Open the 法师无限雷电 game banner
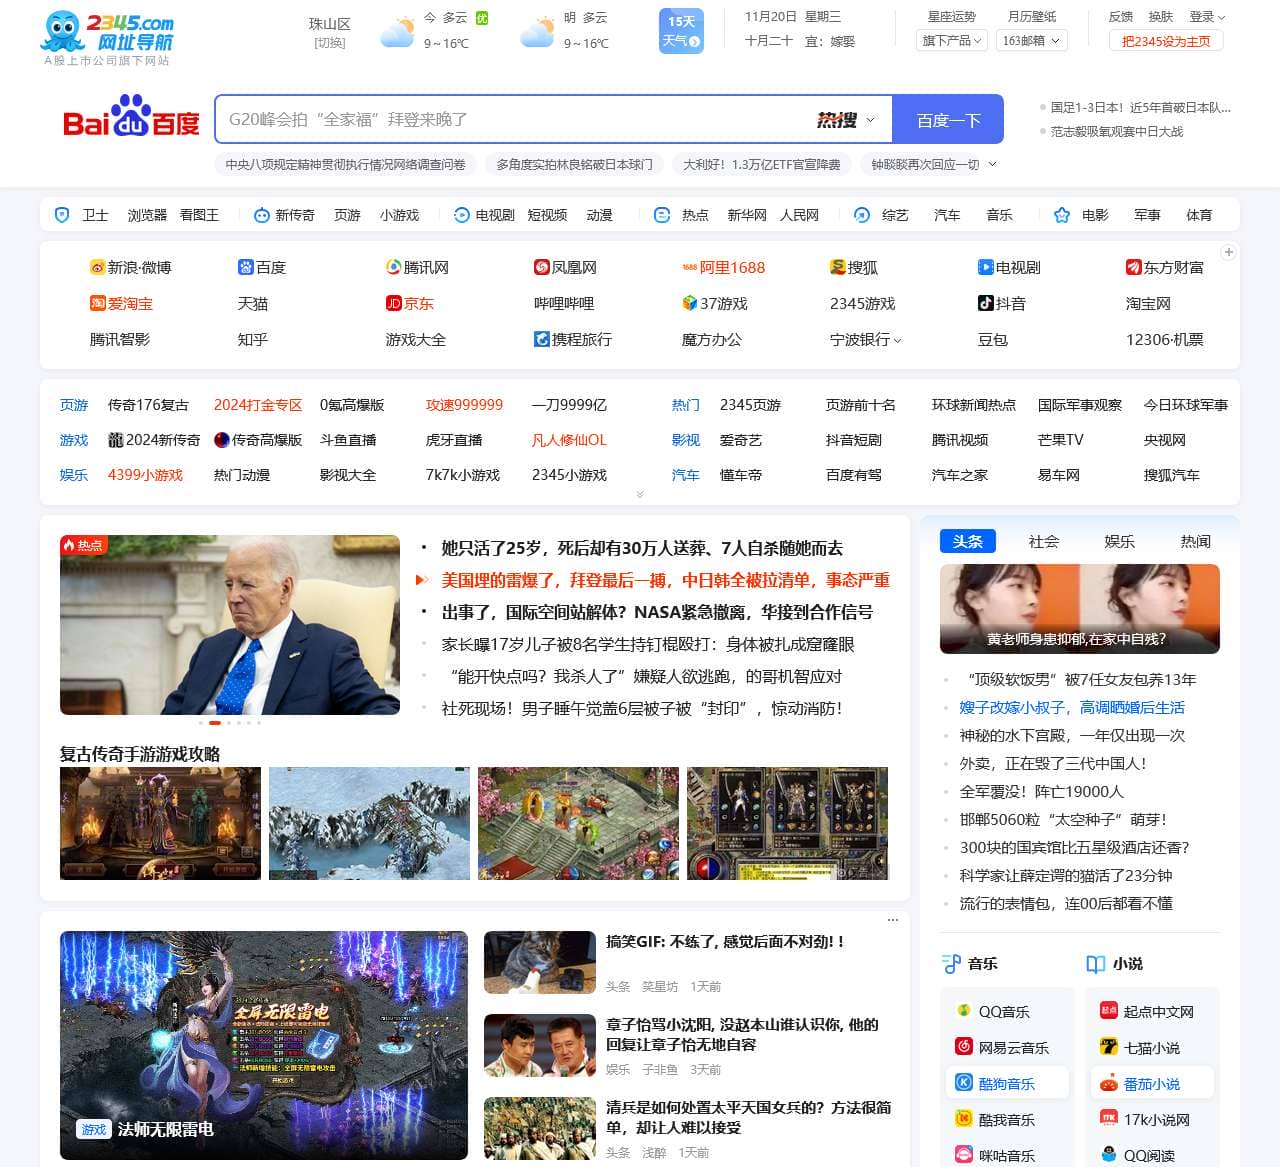 264,1045
